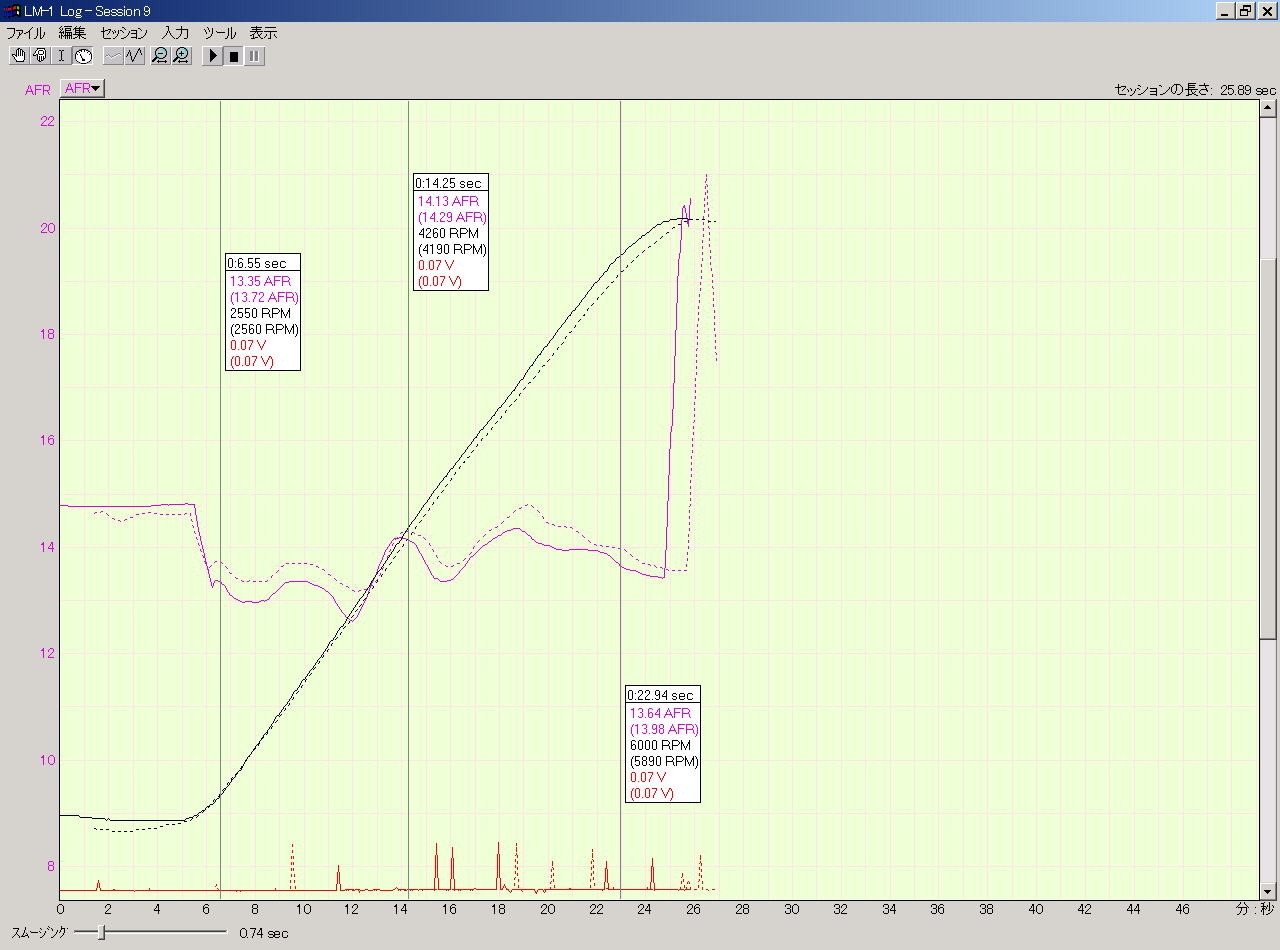Select the 0:22.94 sec marker info box
This screenshot has width=1280, height=950.
tap(663, 744)
